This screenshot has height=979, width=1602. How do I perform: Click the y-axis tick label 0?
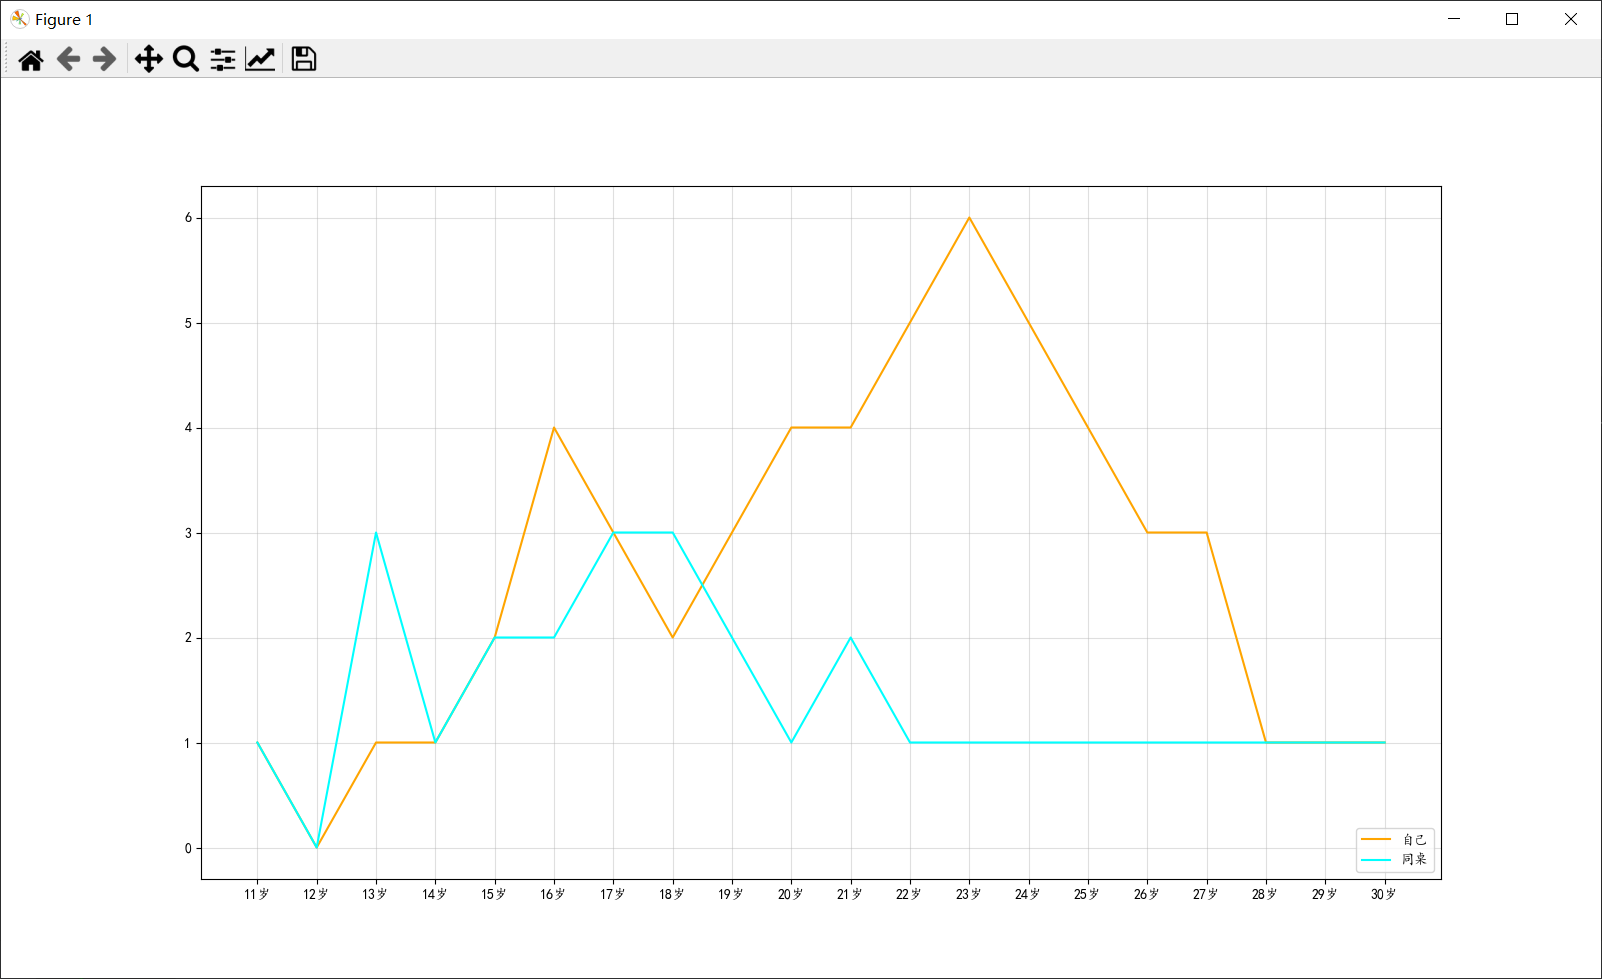[188, 848]
